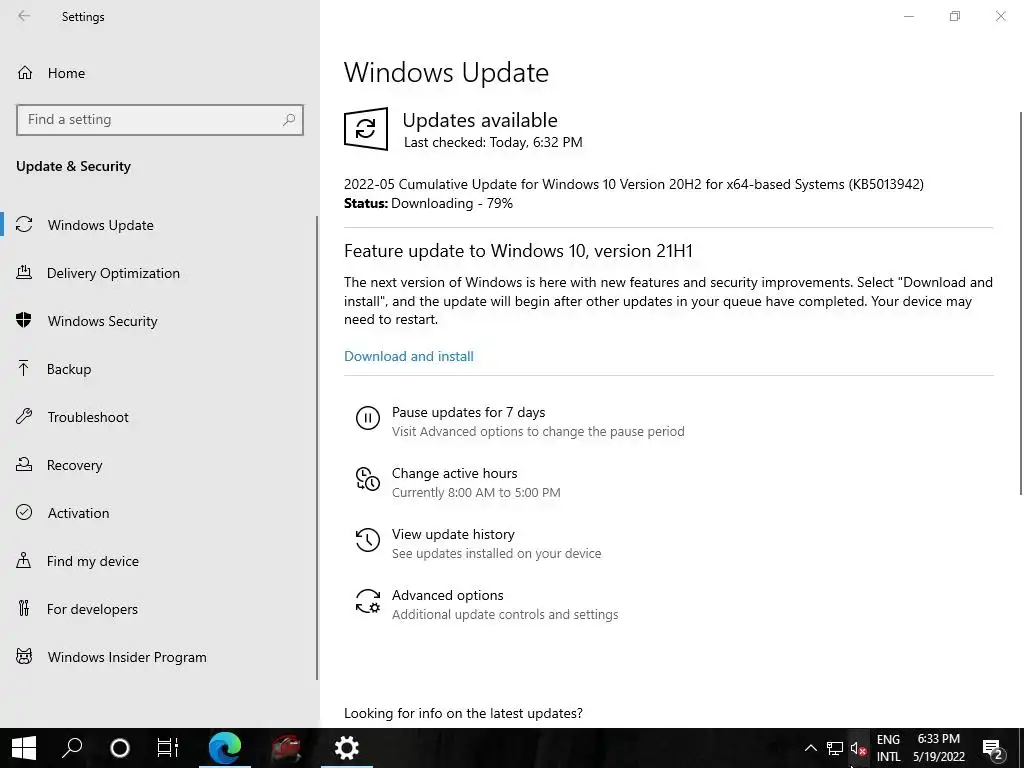
Task: Click the KB5013942 cumulative update title
Action: tap(633, 184)
